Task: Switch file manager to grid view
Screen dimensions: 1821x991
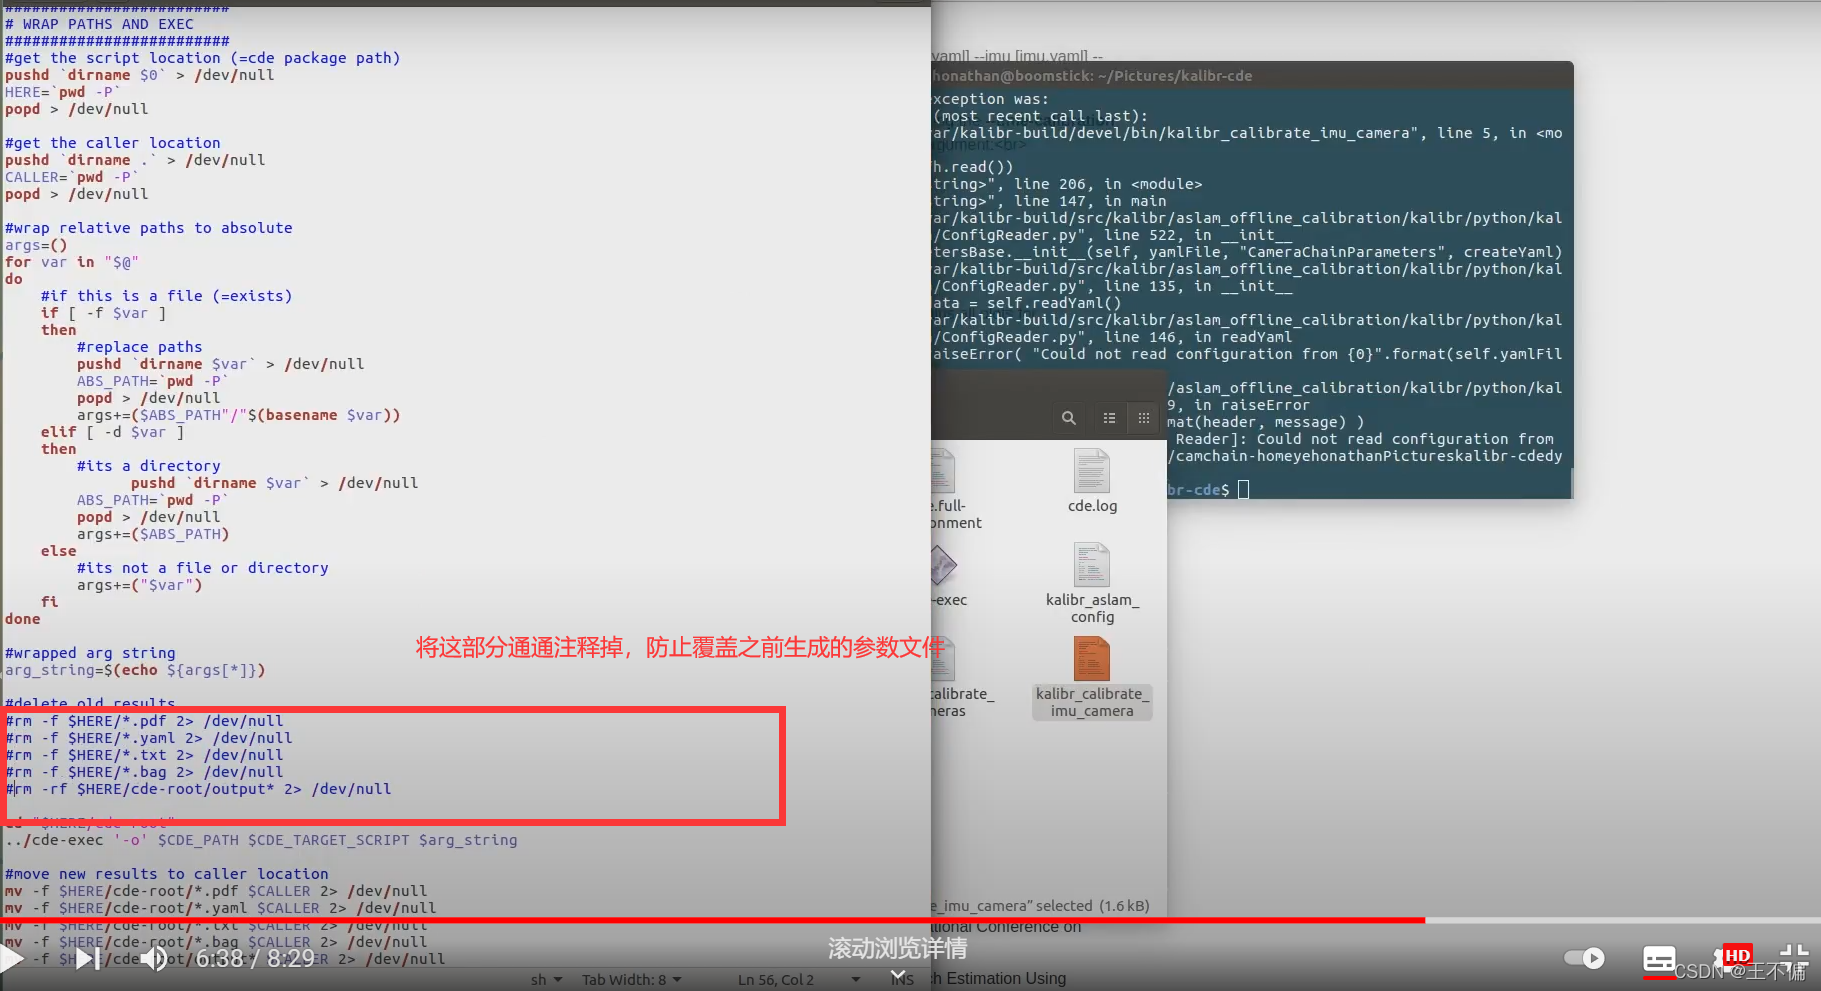Action: click(x=1144, y=418)
